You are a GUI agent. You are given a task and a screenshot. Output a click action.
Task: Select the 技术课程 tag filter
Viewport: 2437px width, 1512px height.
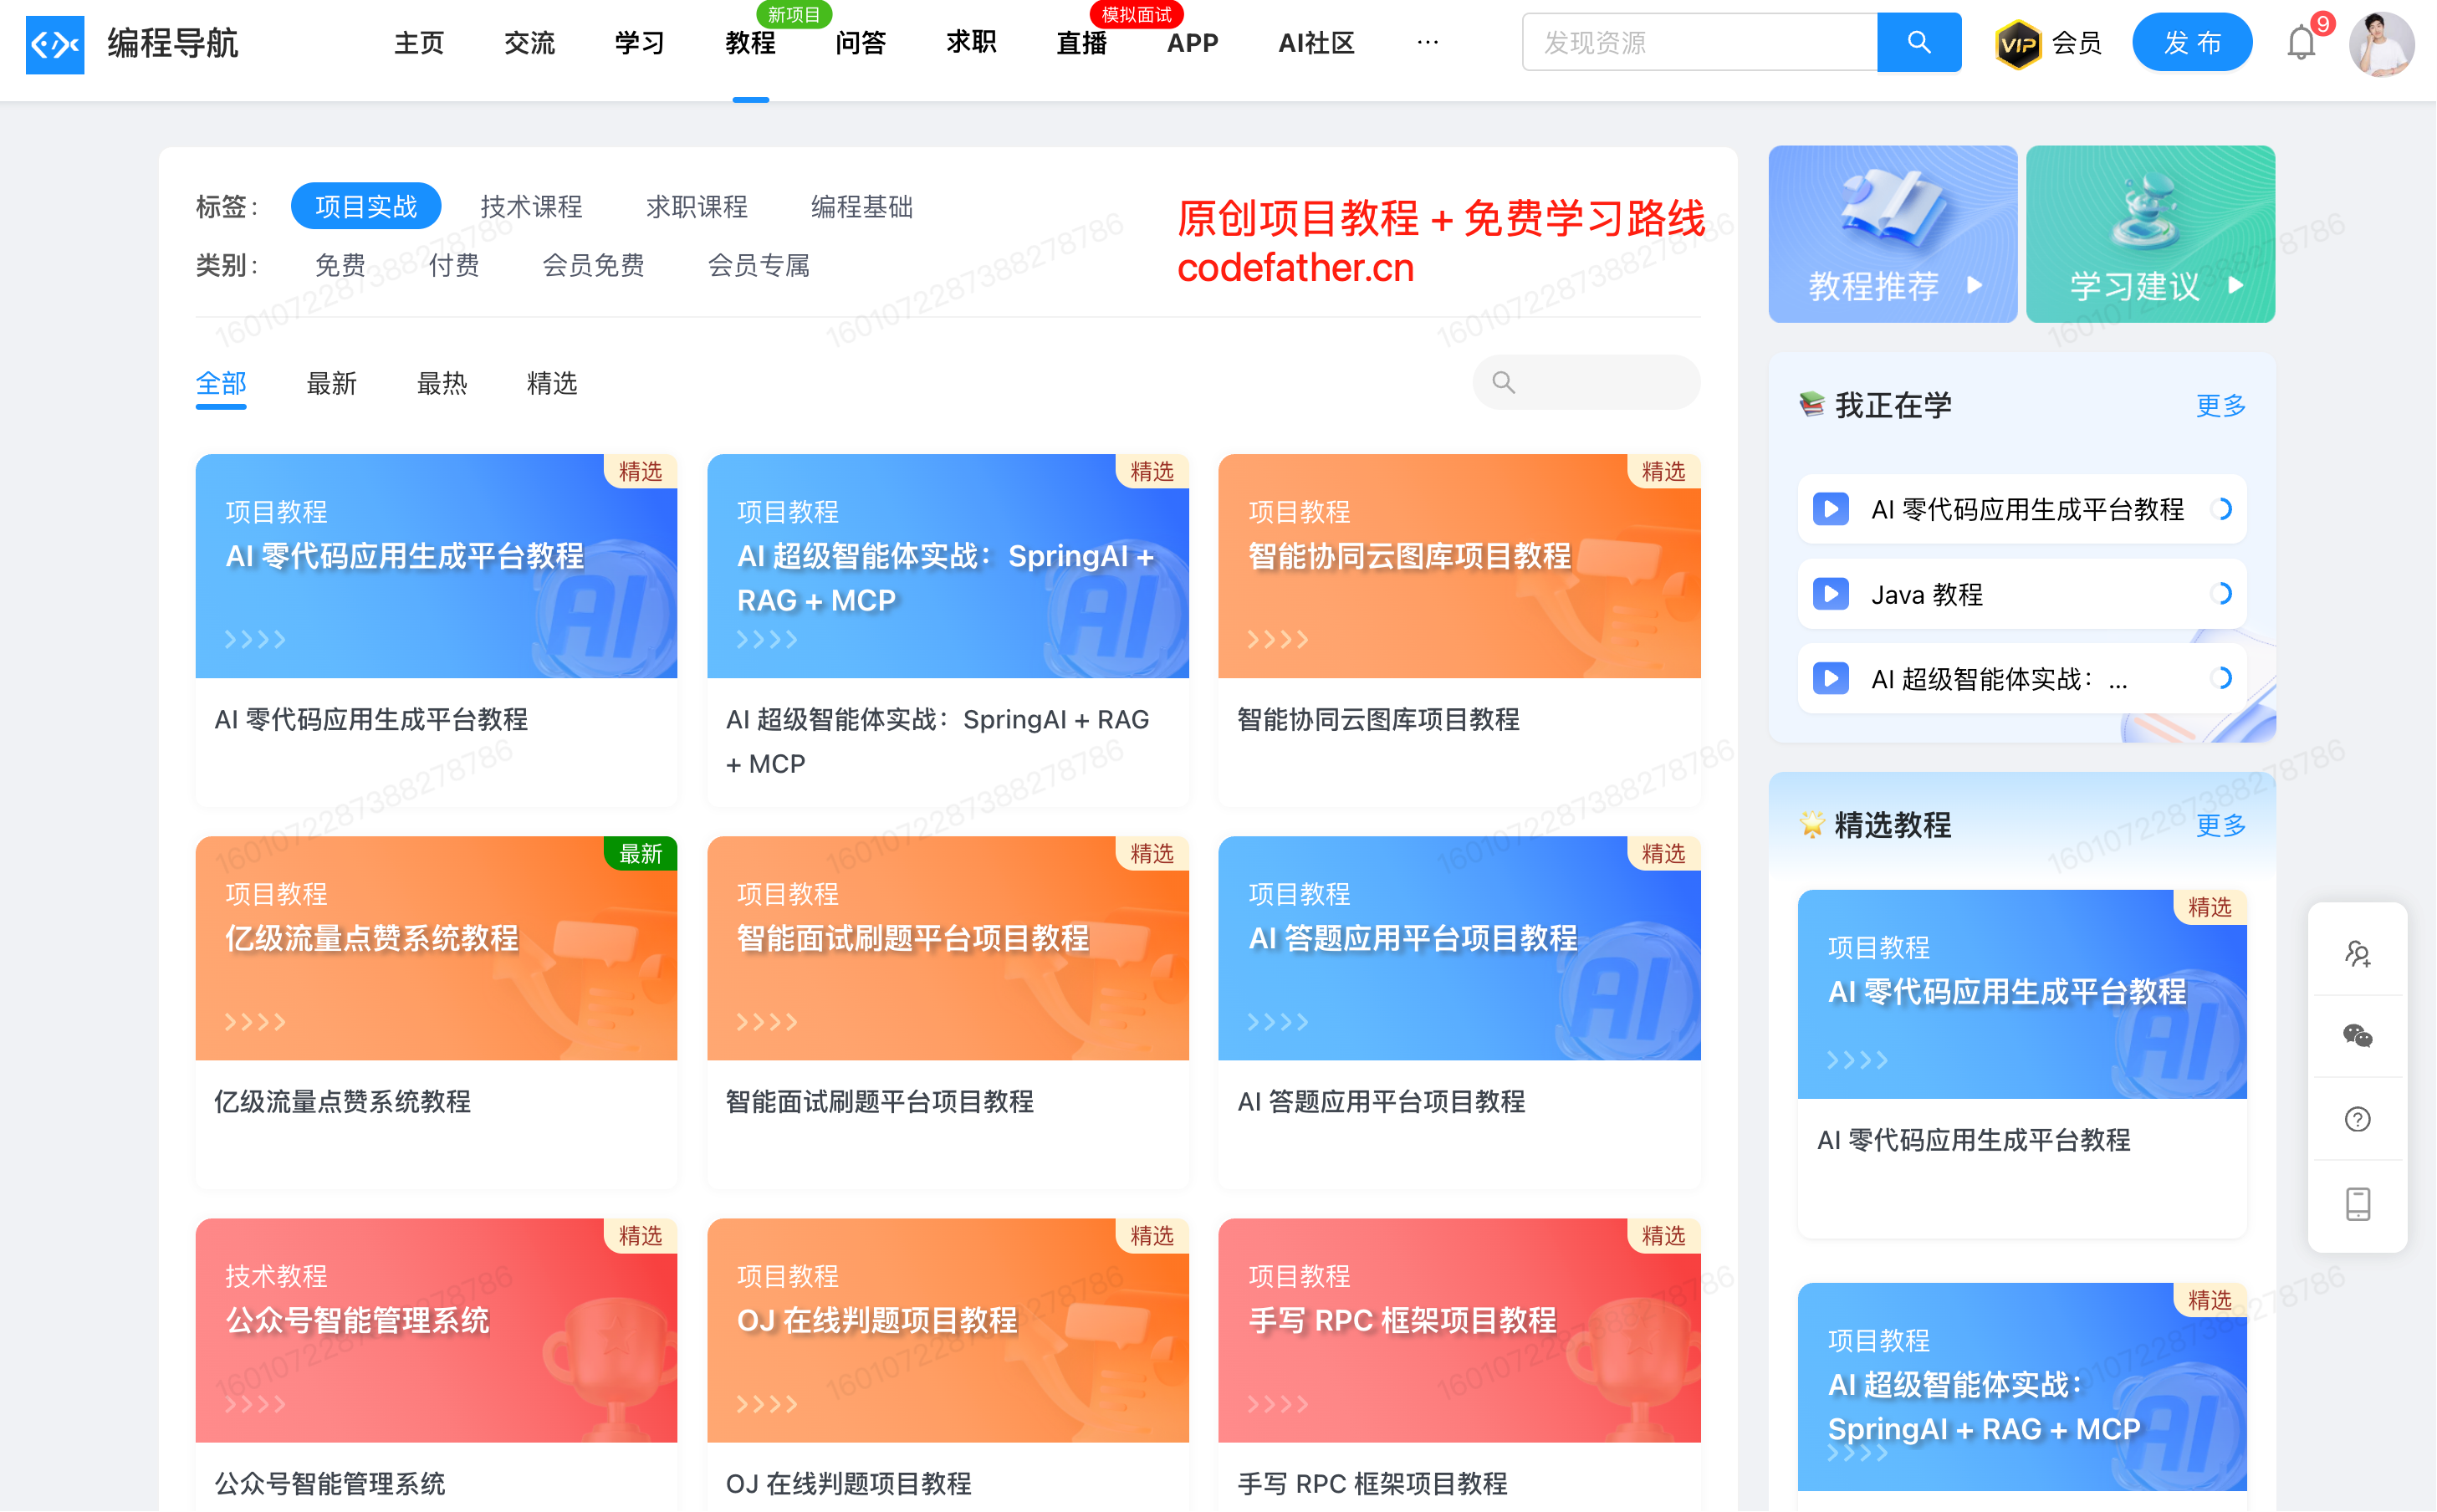click(531, 206)
